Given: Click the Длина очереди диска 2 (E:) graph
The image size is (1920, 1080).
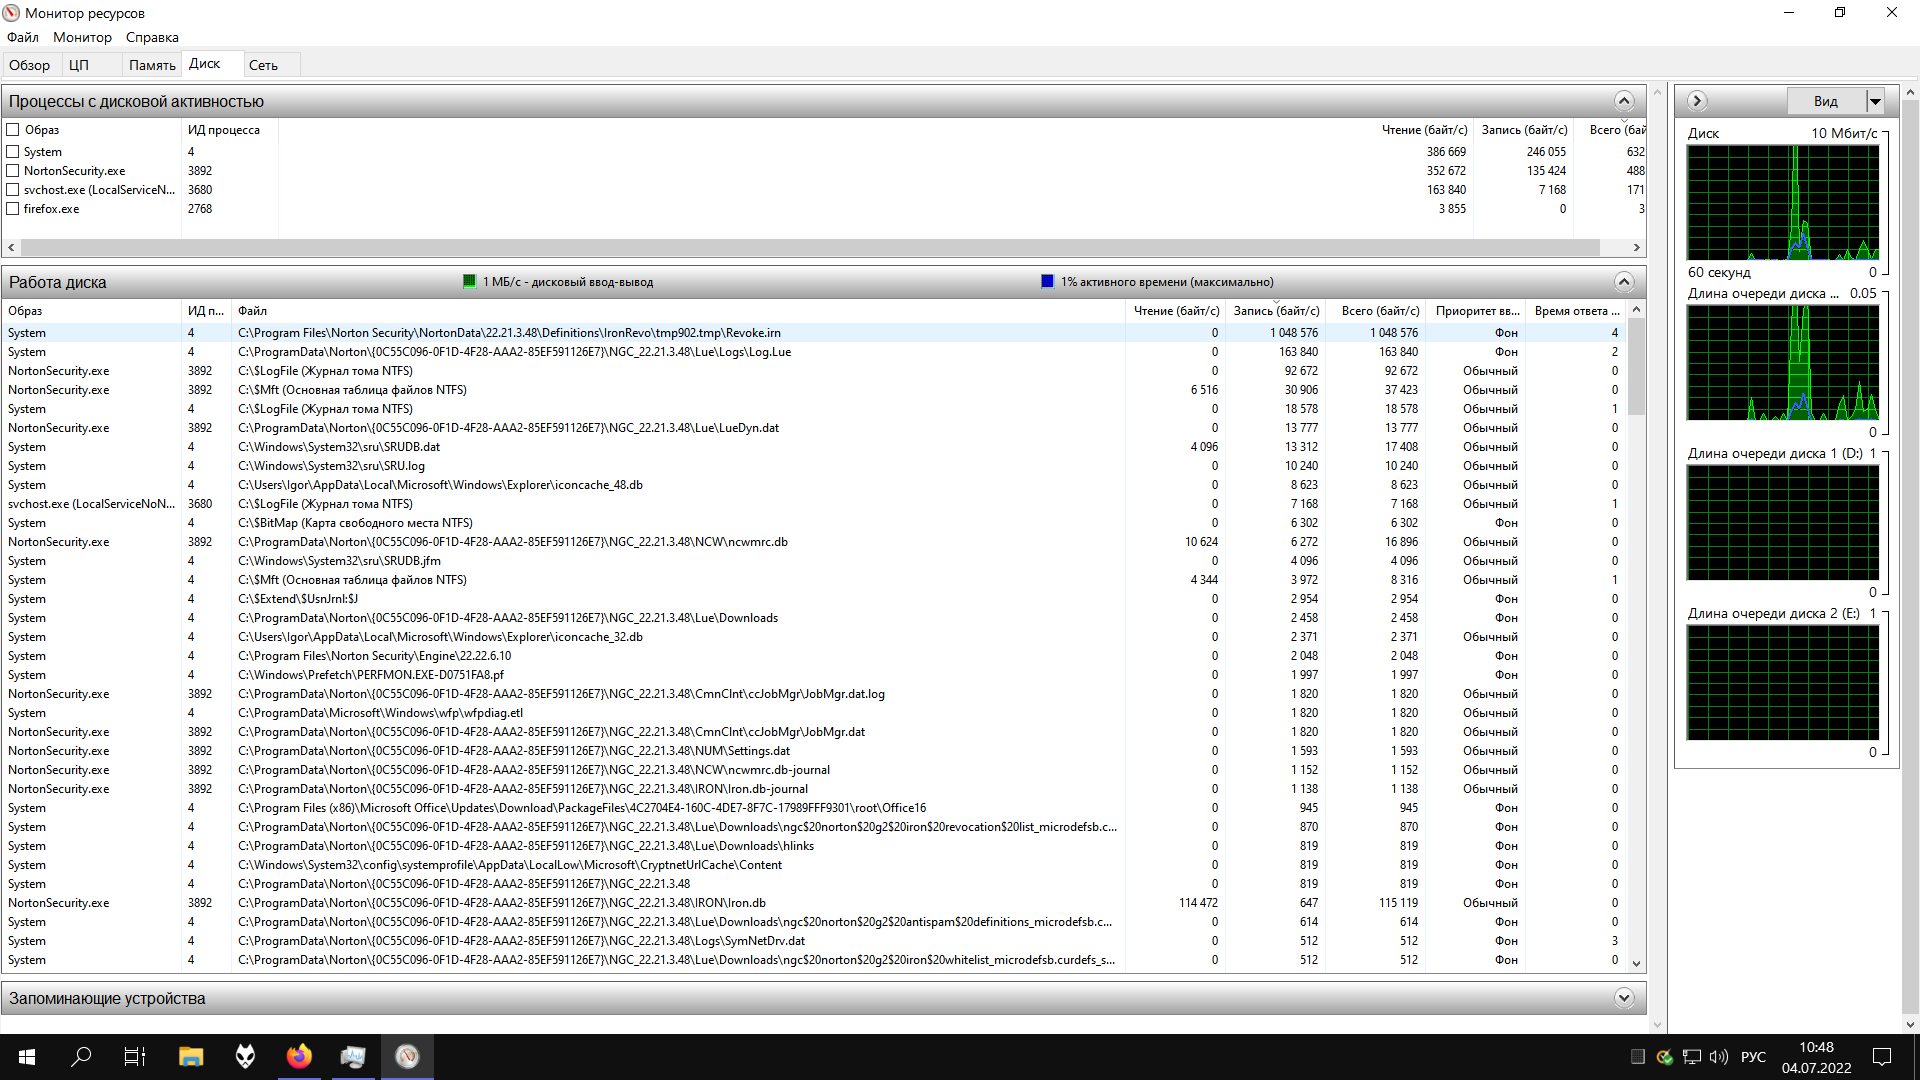Looking at the screenshot, I should pos(1783,682).
